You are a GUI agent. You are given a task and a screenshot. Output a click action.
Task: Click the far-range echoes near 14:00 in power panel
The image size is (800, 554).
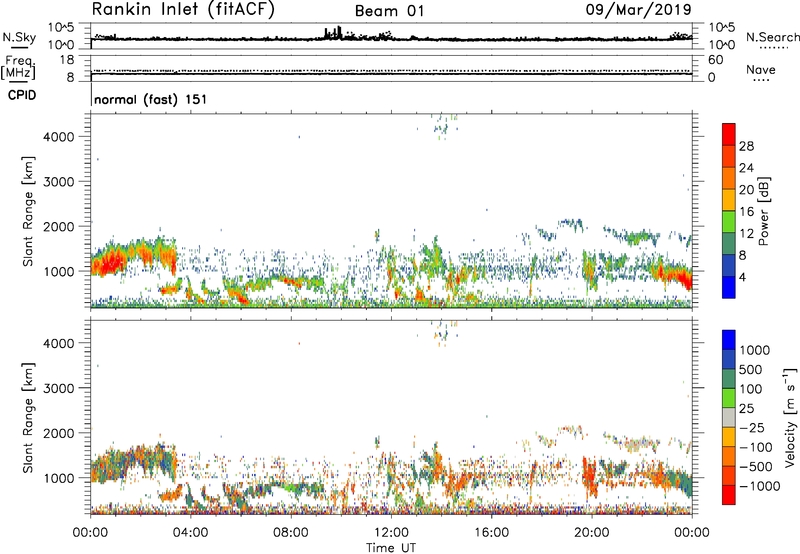pyautogui.click(x=444, y=126)
